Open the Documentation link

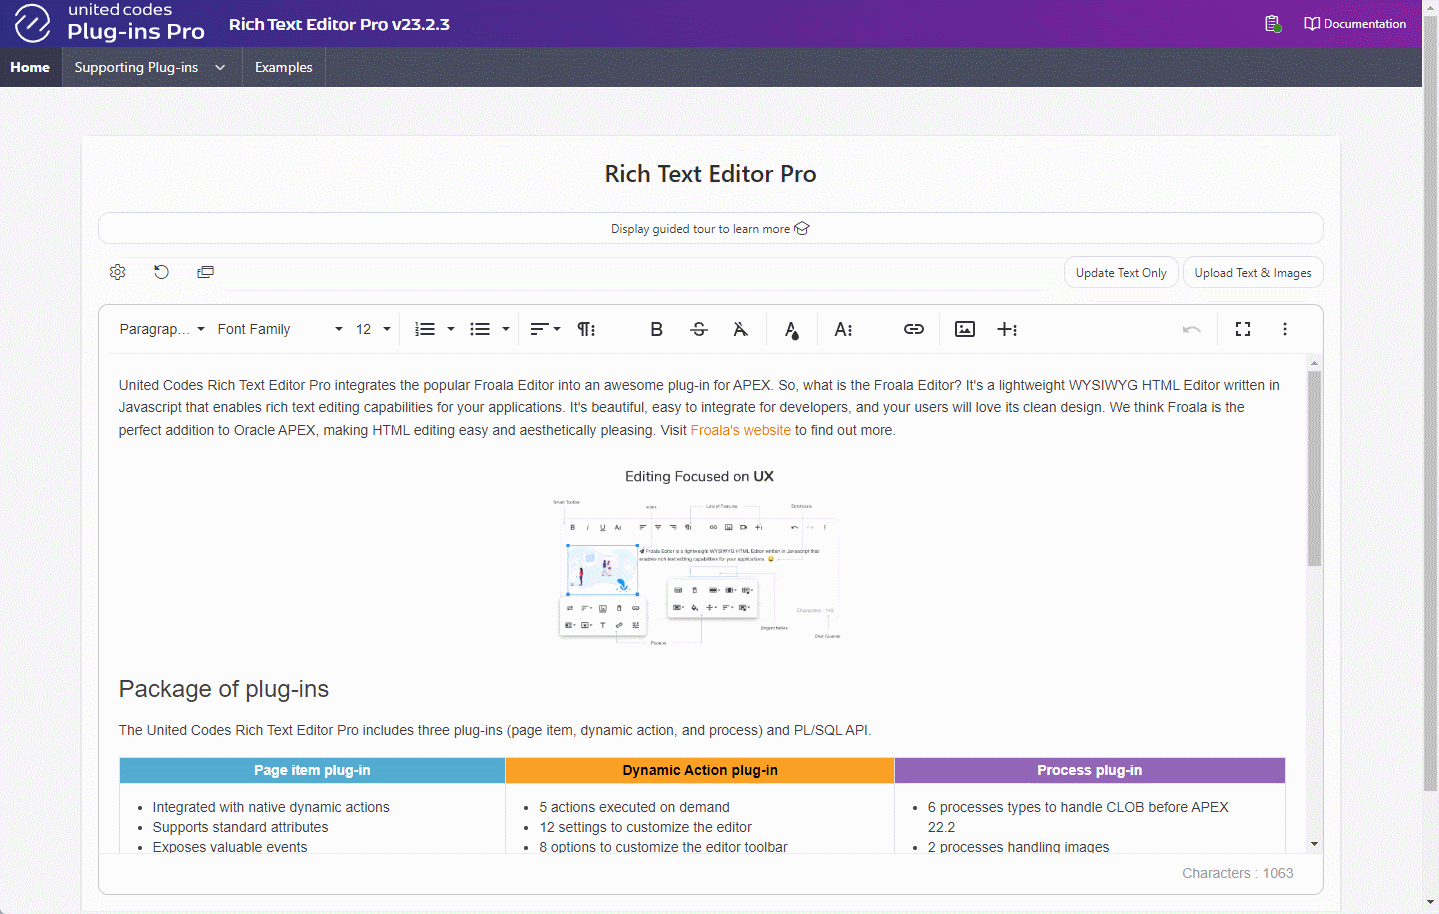[1355, 24]
